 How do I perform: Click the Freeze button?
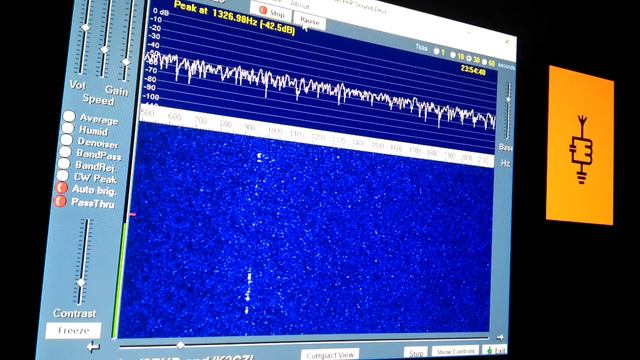pos(73,330)
